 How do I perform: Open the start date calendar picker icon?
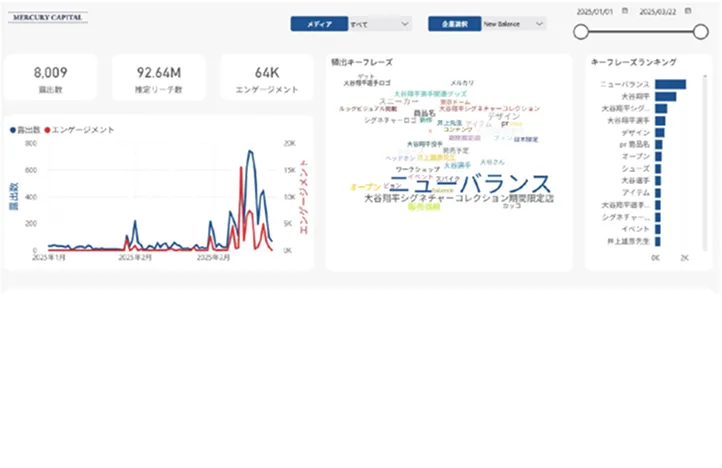tap(625, 10)
